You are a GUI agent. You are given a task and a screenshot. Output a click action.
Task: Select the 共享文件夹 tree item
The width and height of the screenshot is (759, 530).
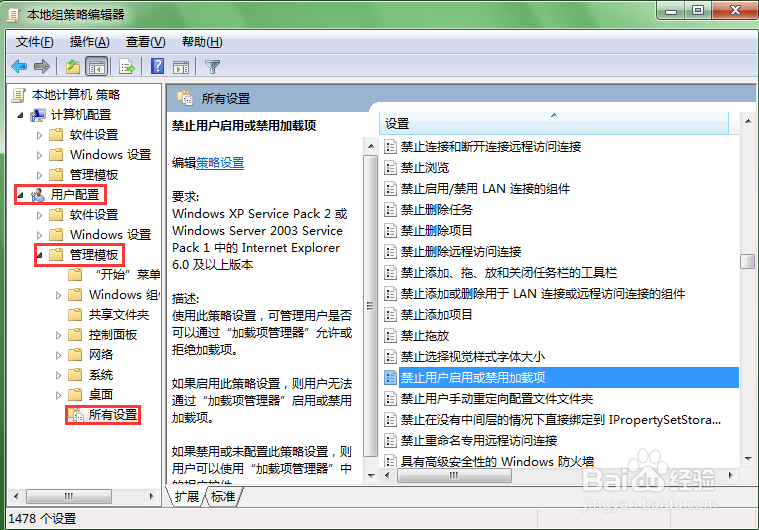(119, 315)
